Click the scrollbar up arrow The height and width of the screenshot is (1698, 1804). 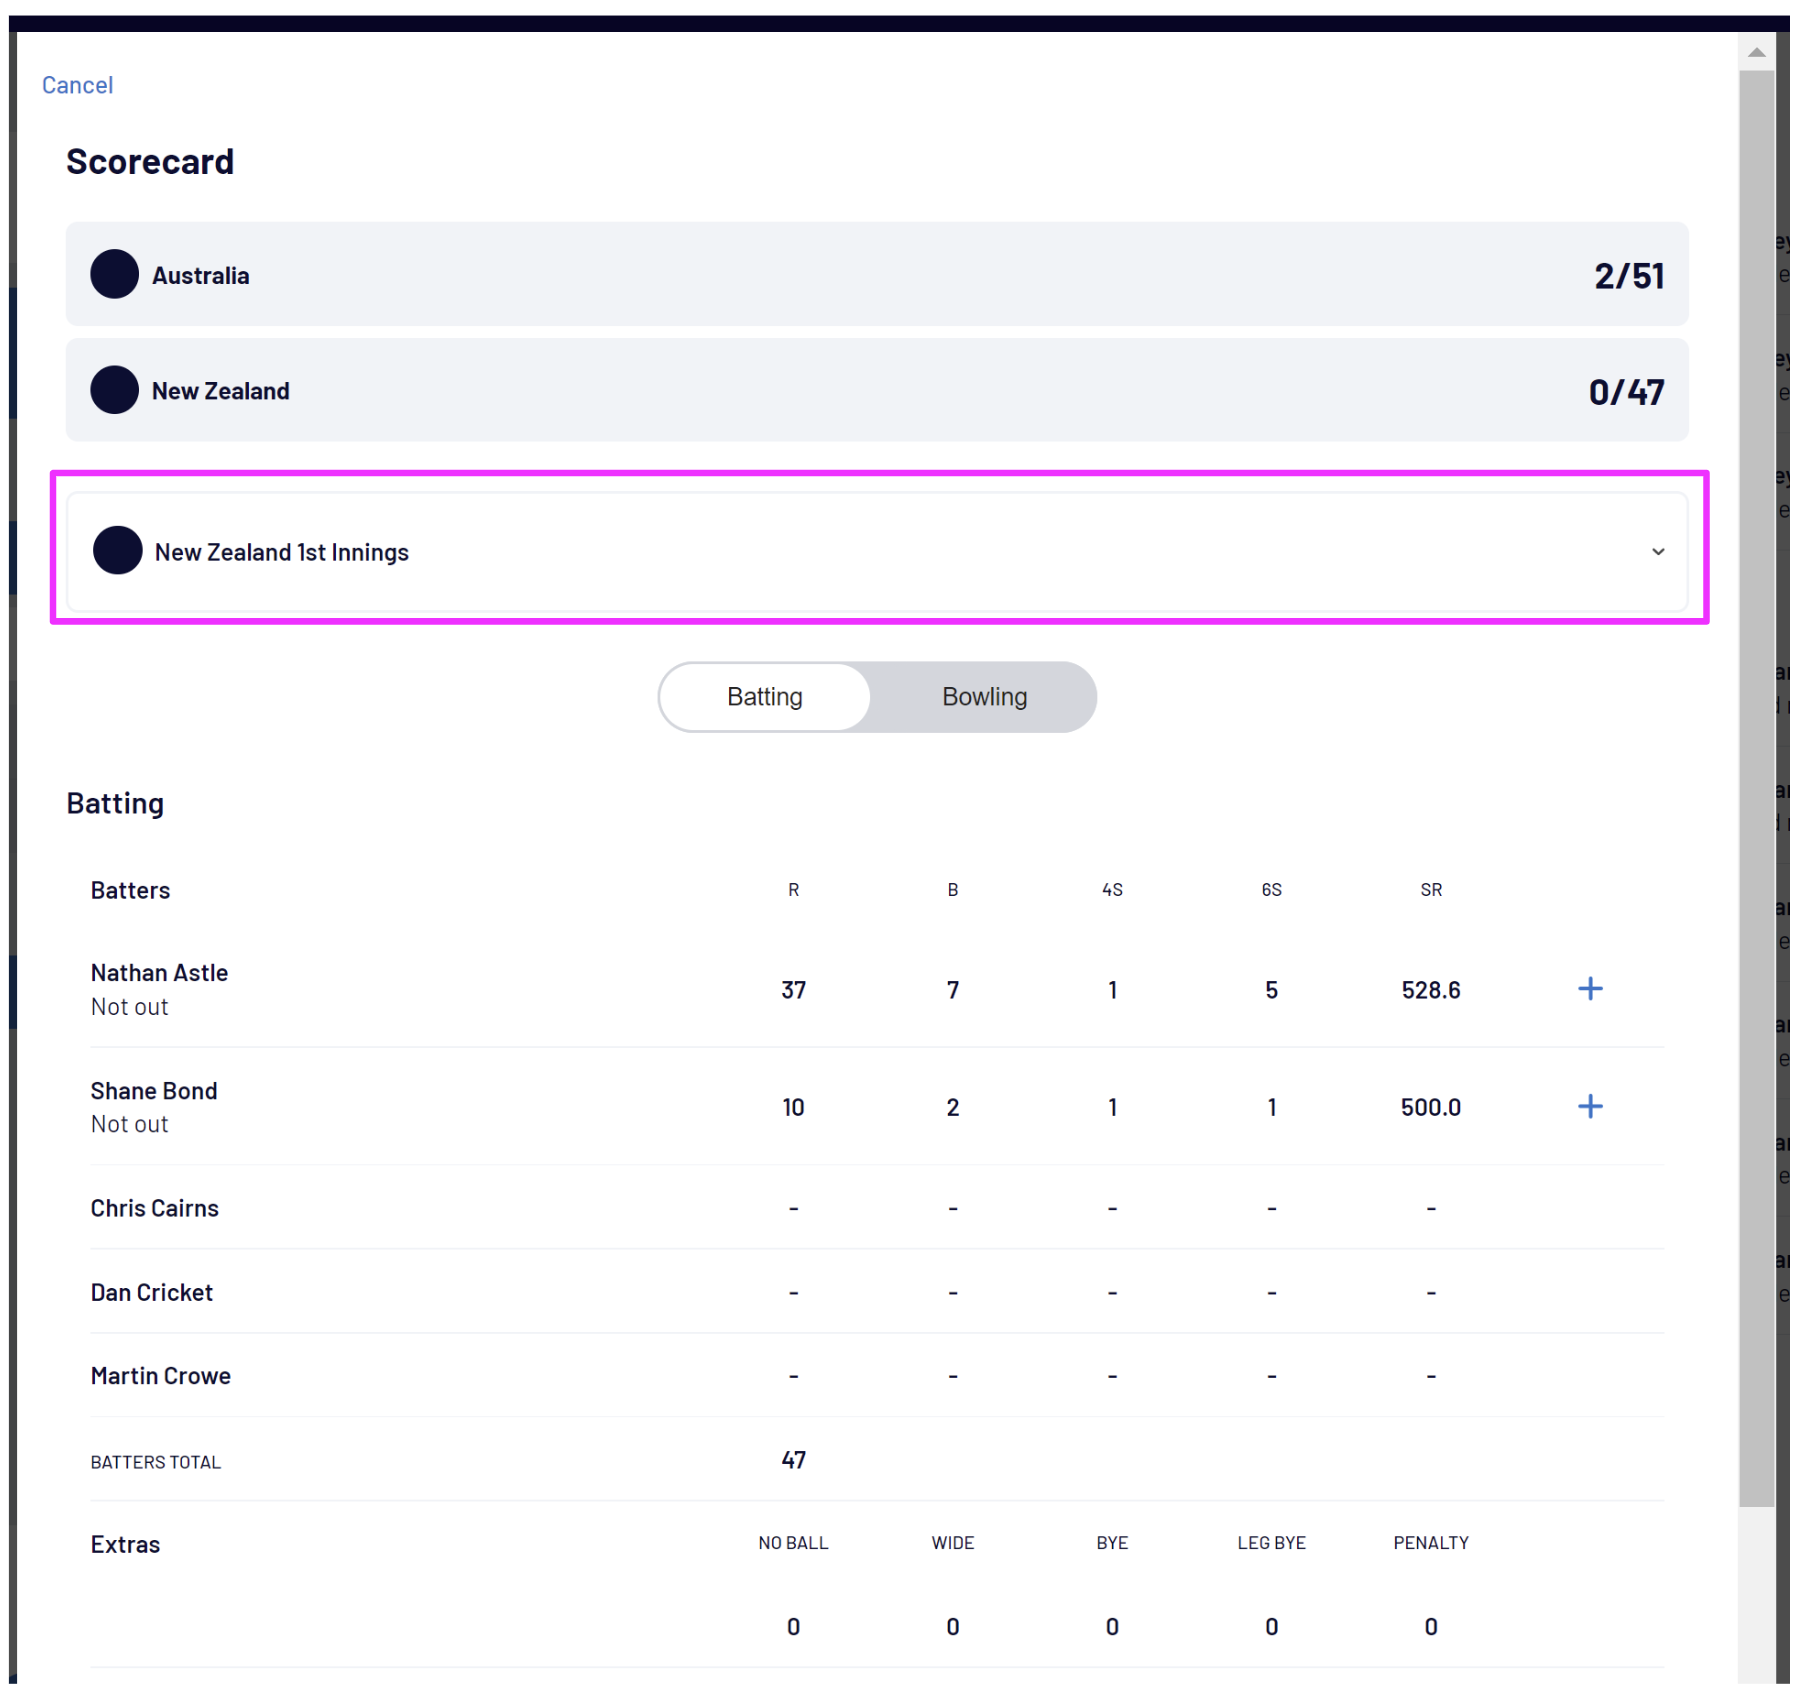point(1756,52)
